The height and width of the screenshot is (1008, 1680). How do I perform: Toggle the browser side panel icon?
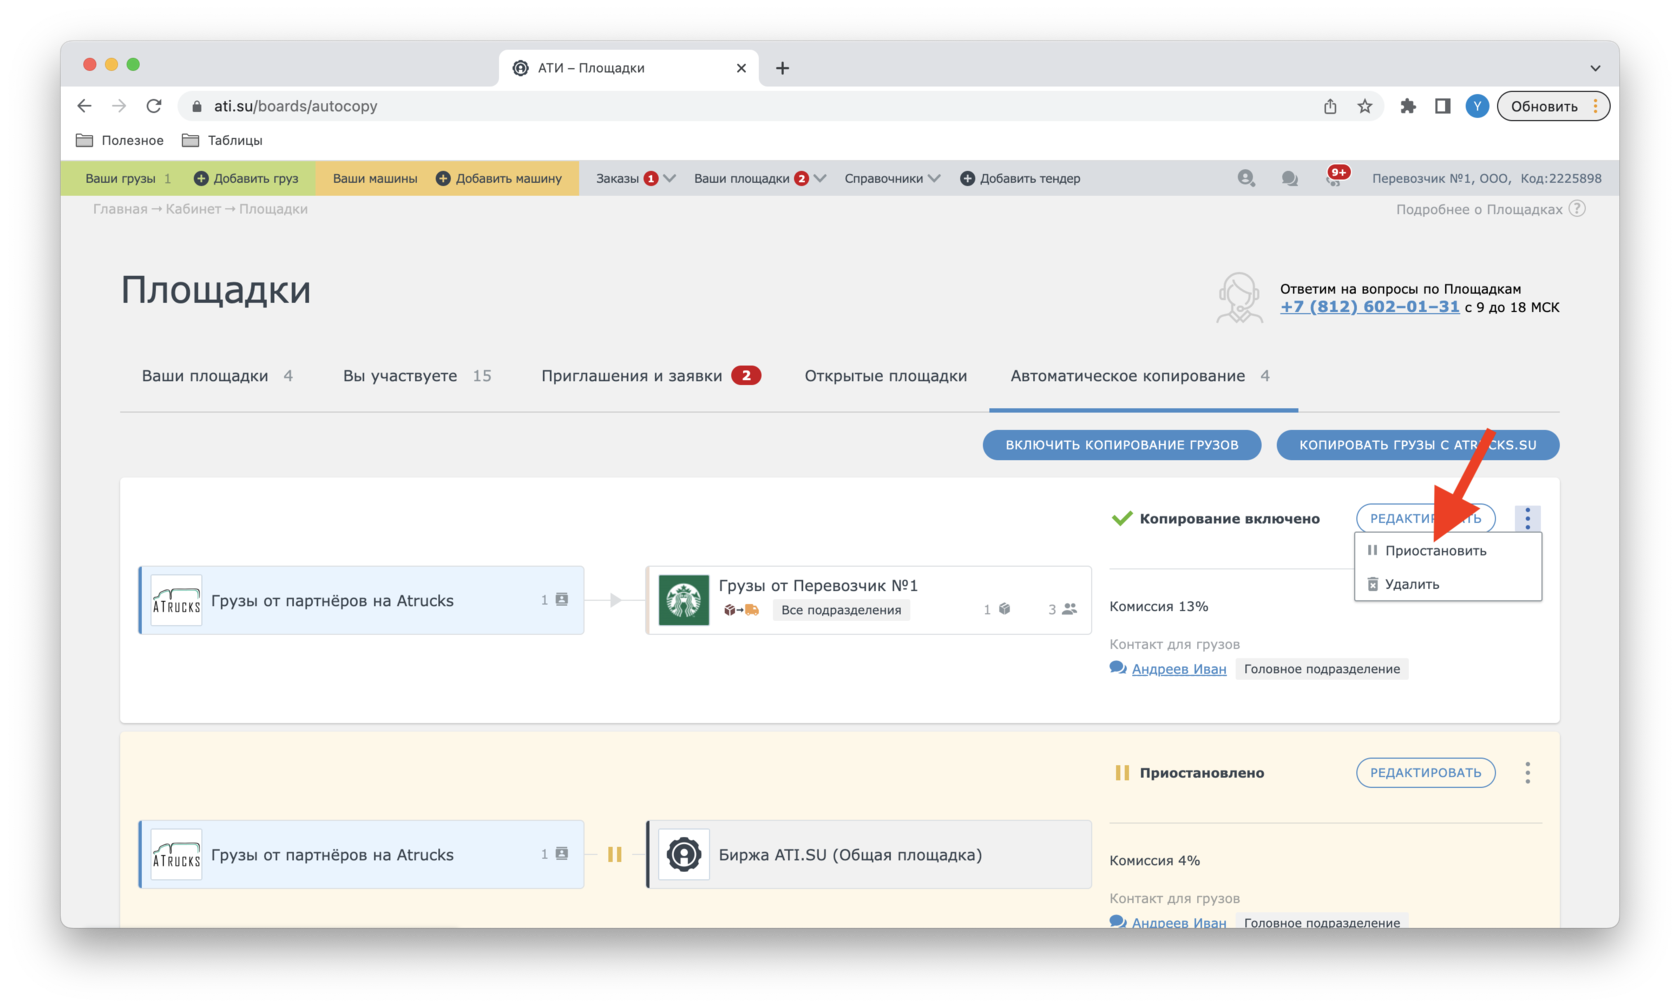pyautogui.click(x=1442, y=106)
